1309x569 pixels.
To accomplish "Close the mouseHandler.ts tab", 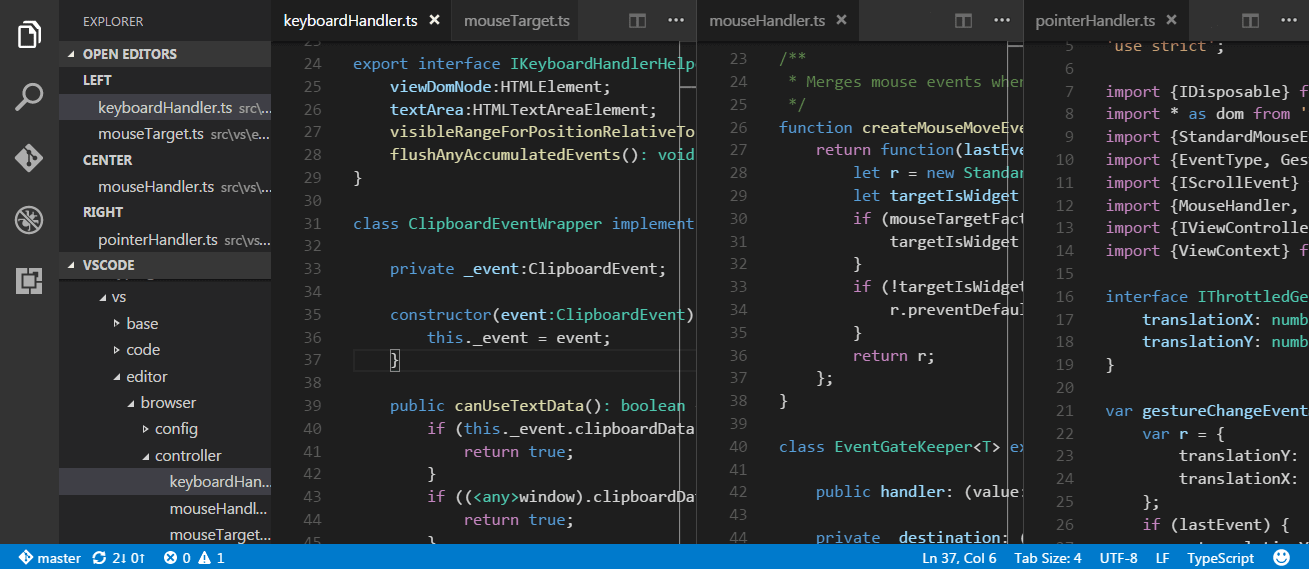I will coord(841,20).
